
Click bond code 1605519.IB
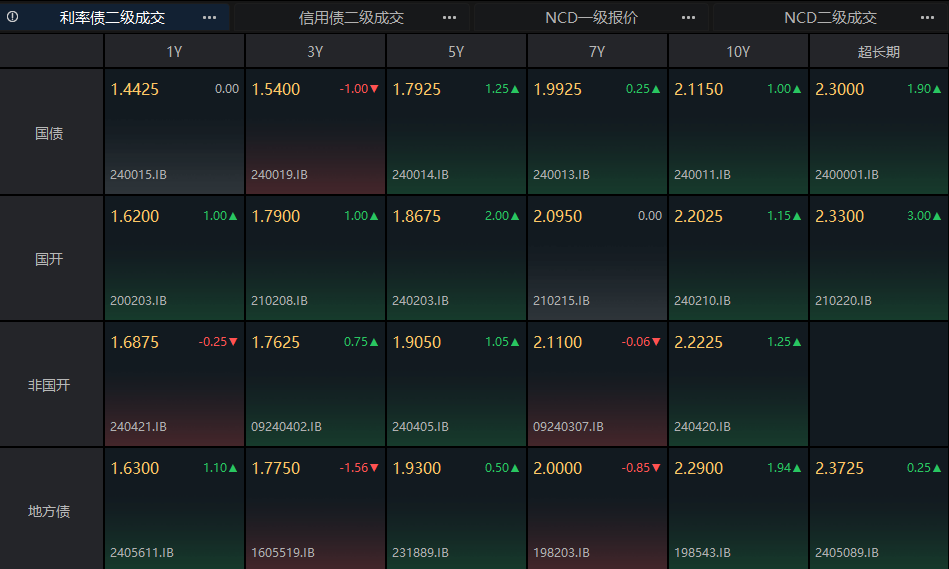[x=283, y=552]
